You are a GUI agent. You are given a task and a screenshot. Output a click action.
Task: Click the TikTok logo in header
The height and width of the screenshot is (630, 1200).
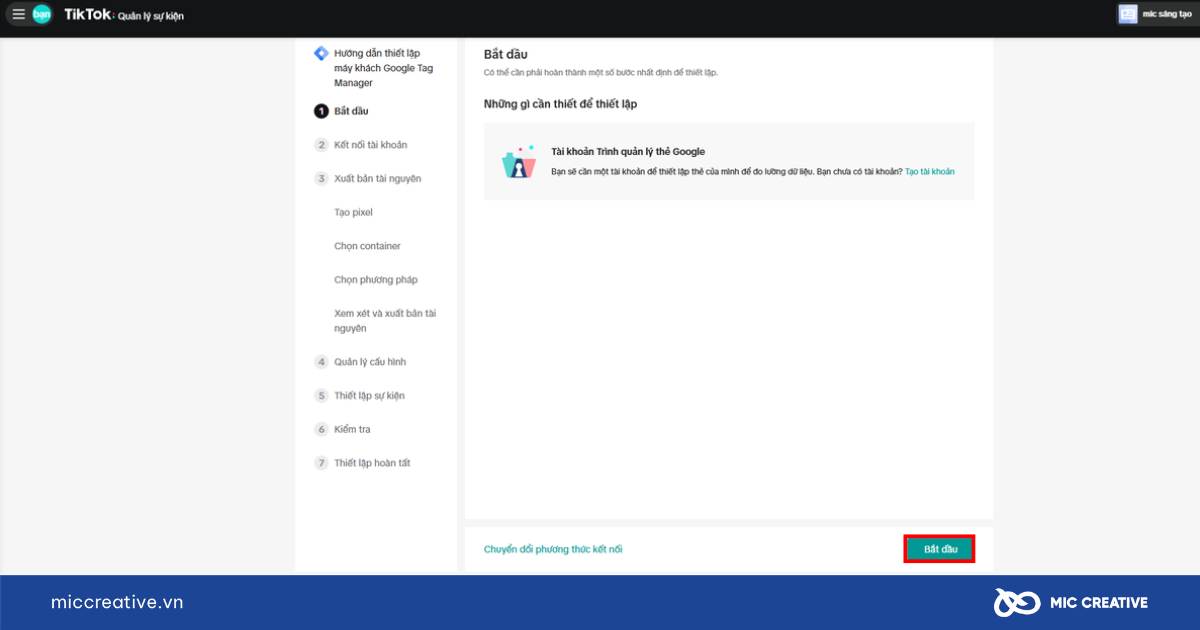click(x=87, y=14)
